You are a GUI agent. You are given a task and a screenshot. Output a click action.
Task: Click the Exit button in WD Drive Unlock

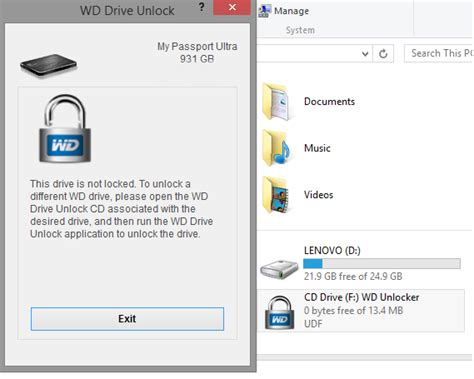127,319
